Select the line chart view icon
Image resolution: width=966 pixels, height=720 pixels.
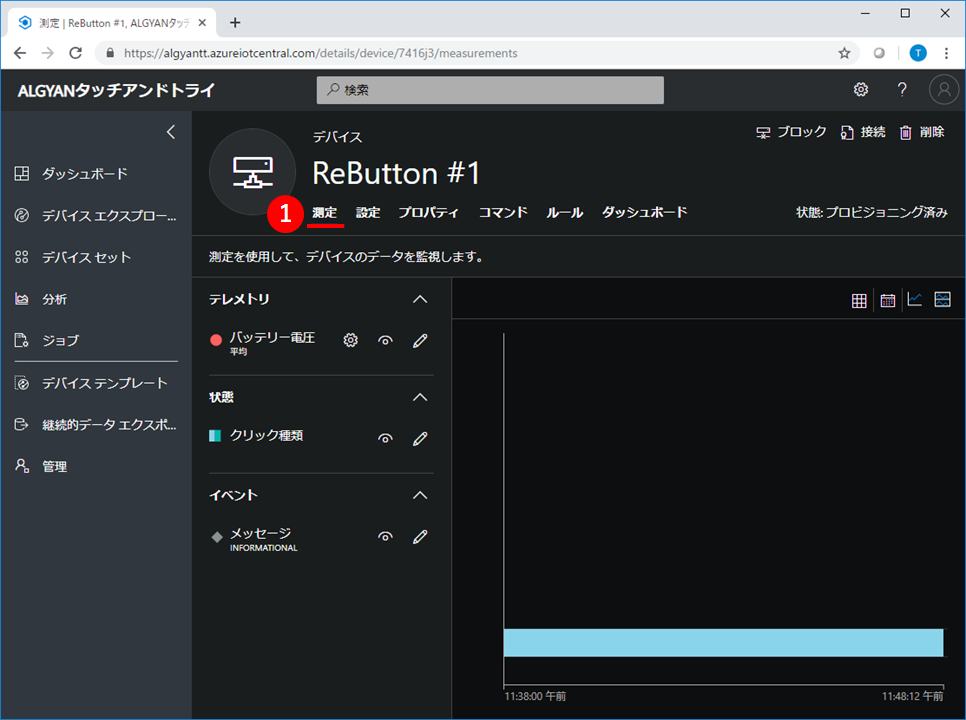pos(915,299)
